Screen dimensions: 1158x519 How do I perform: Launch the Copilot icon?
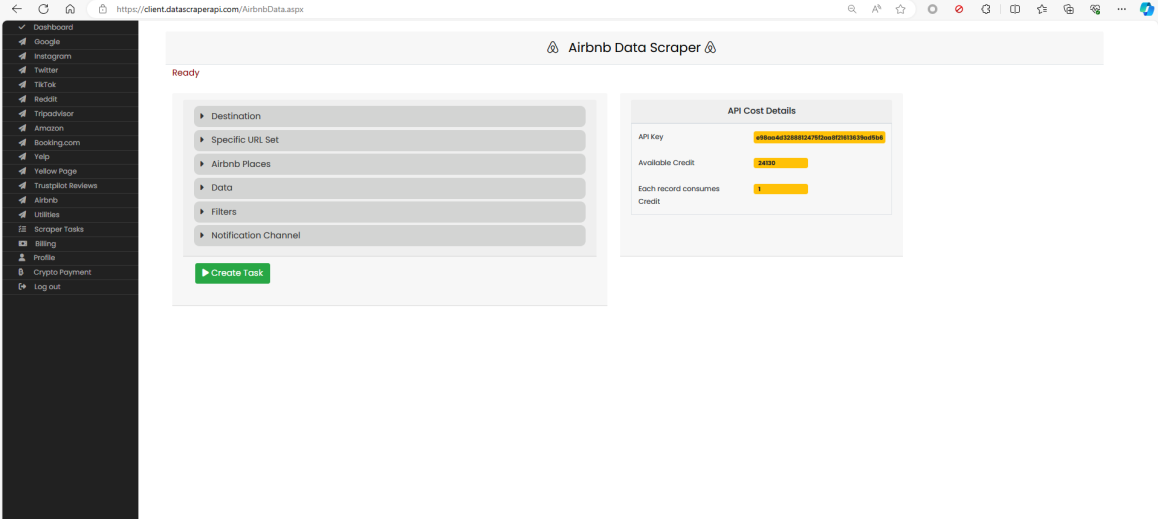pos(1146,9)
